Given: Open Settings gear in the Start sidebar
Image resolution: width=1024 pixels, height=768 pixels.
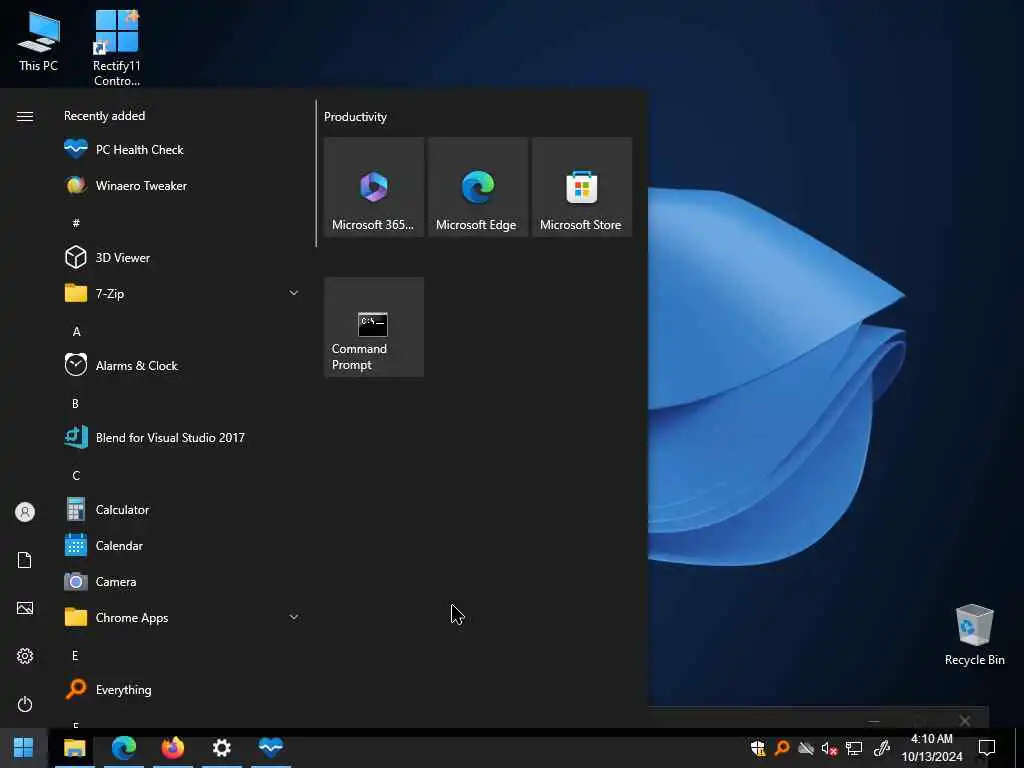Looking at the screenshot, I should tap(25, 656).
